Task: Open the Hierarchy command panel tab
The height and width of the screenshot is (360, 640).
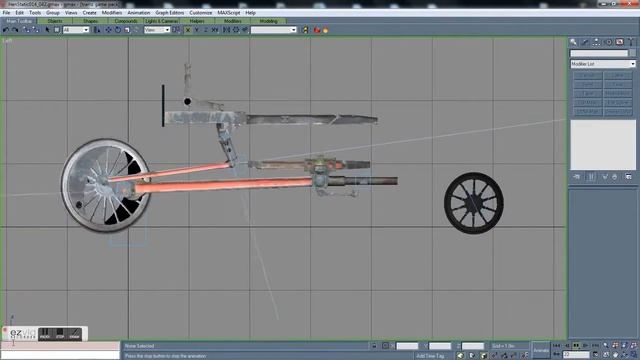Action: tap(596, 42)
